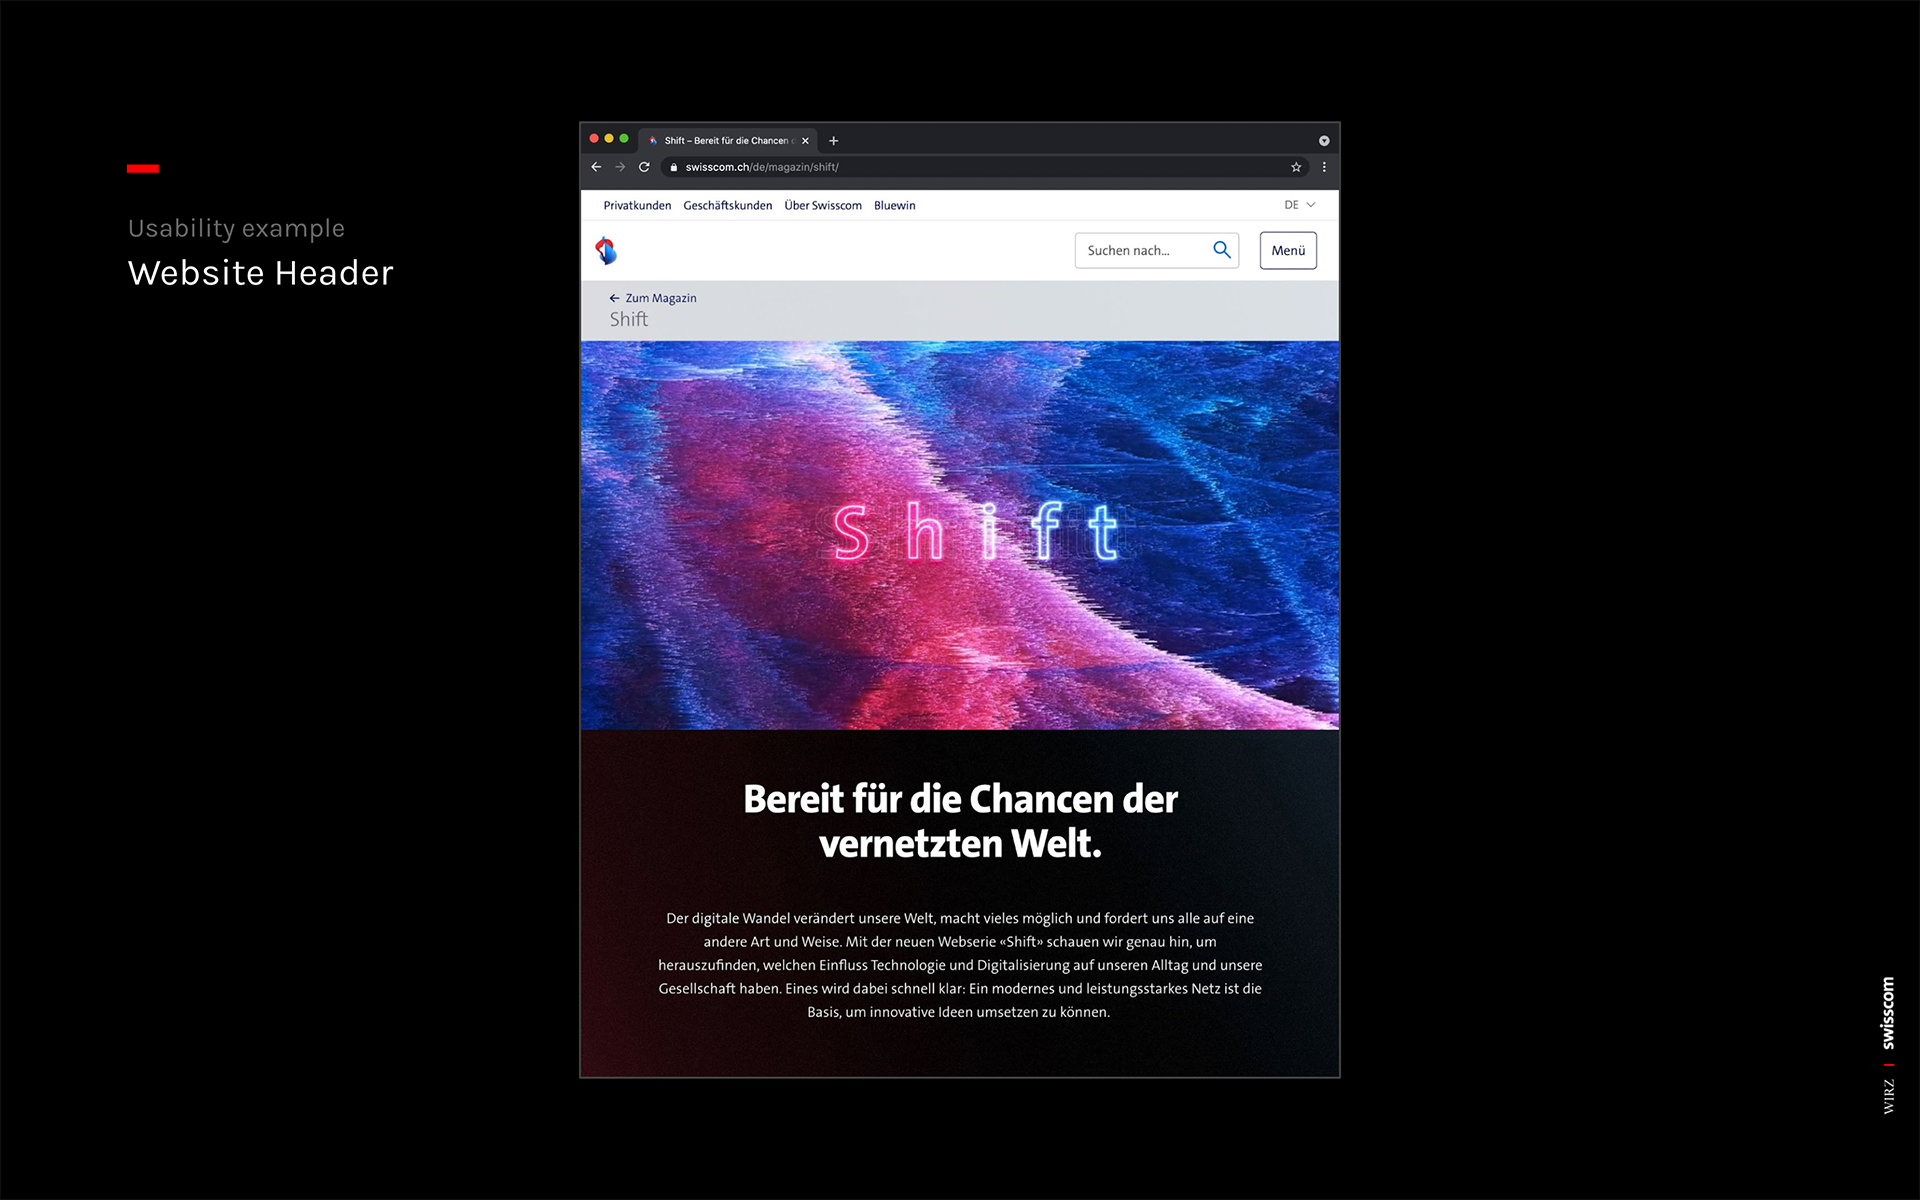Open Geschäftskunden navigation link
1920x1200 pixels.
[x=728, y=205]
